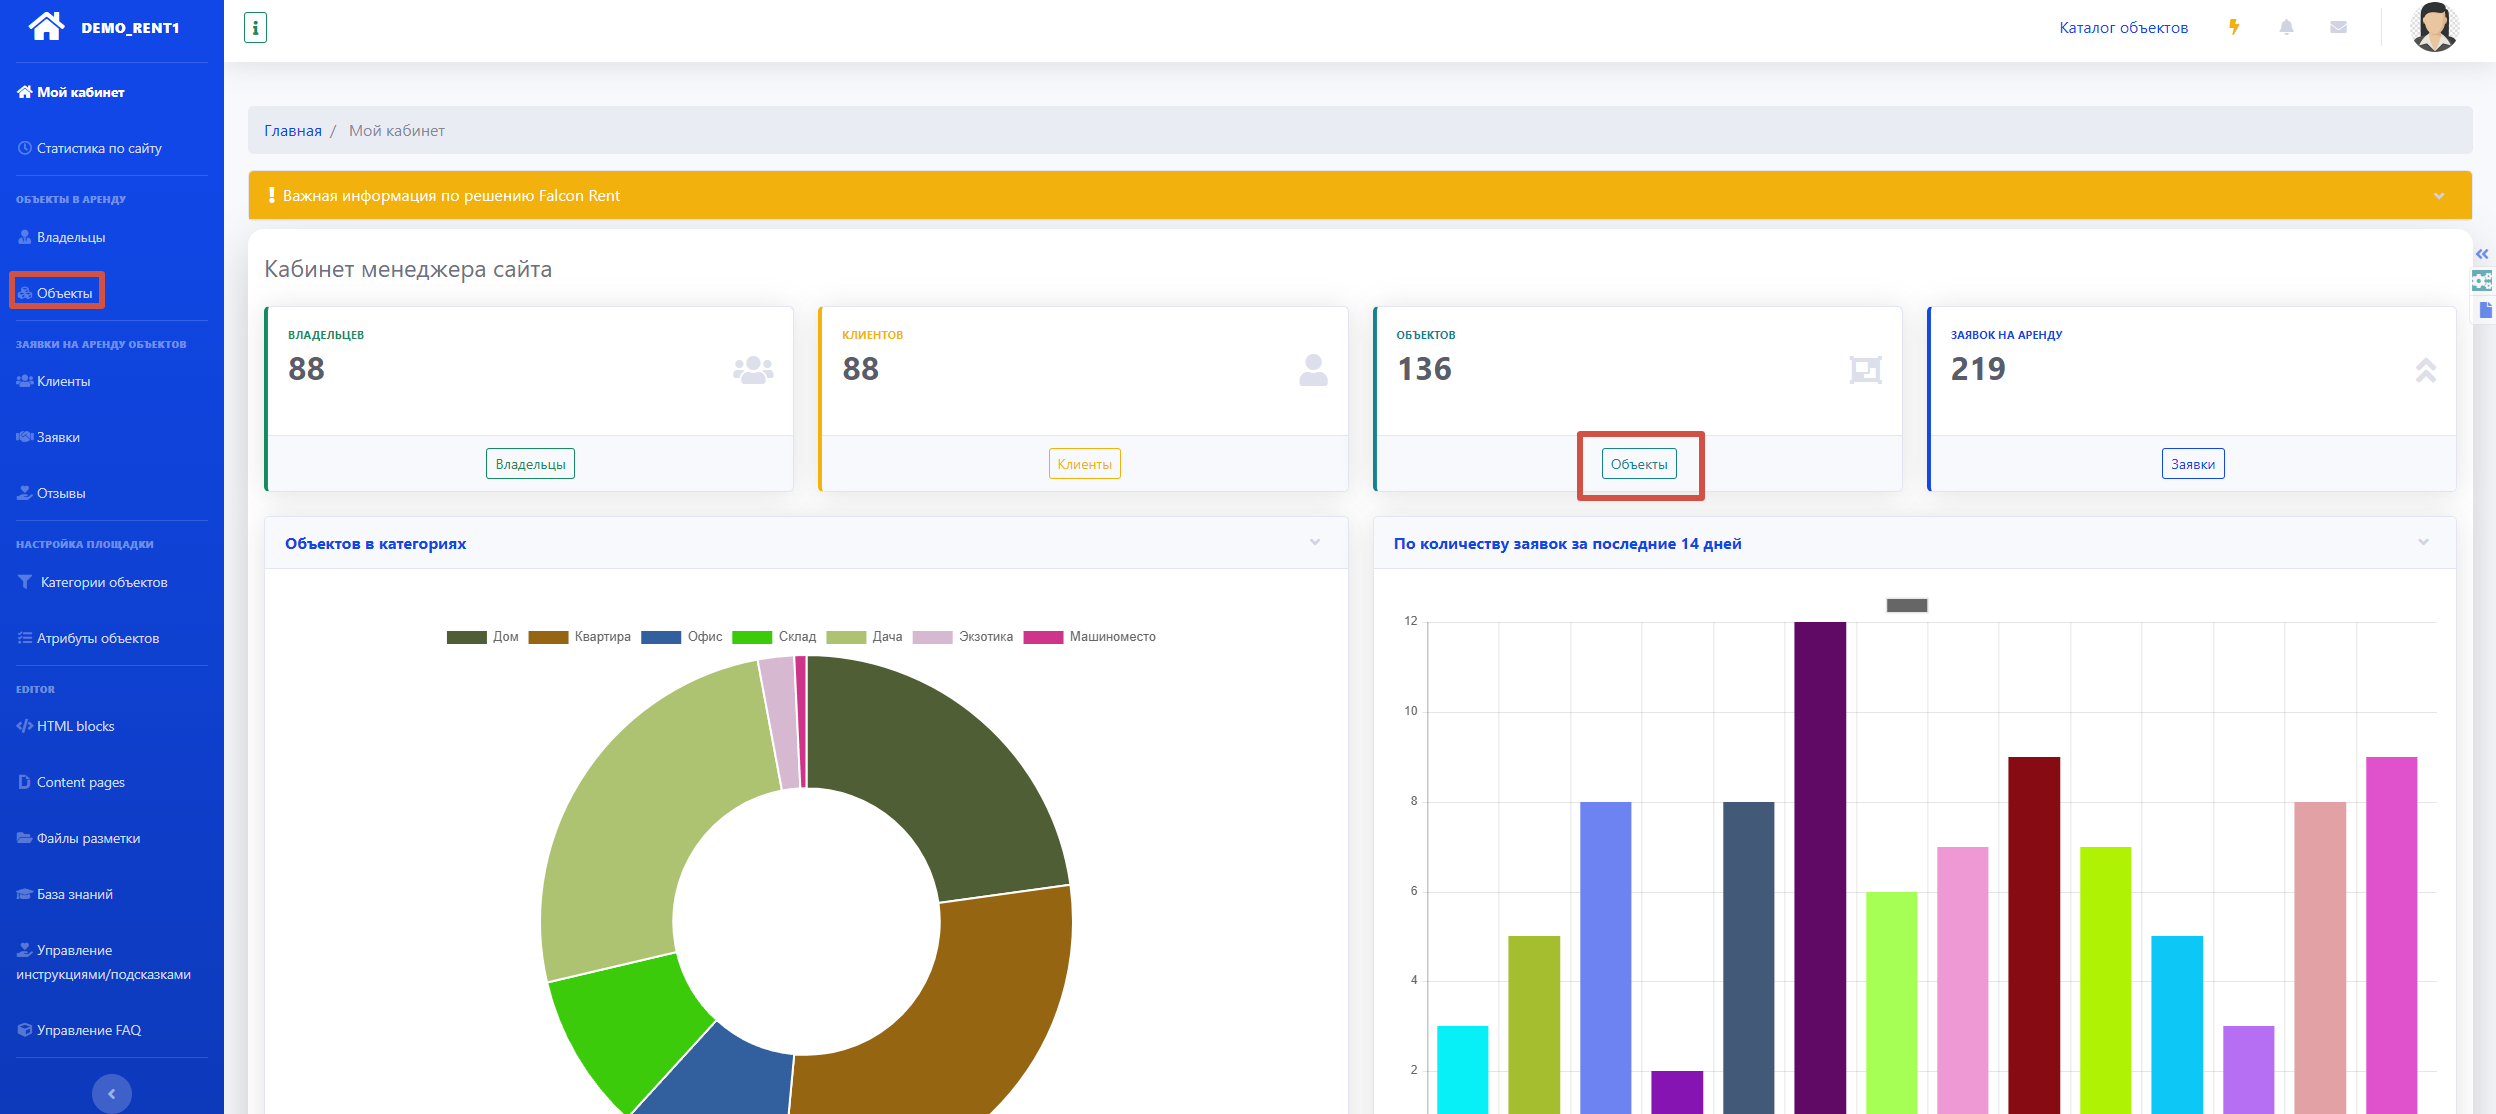The width and height of the screenshot is (2496, 1114).
Task: Collapse the заявок за 14 дней panel
Action: [2423, 542]
